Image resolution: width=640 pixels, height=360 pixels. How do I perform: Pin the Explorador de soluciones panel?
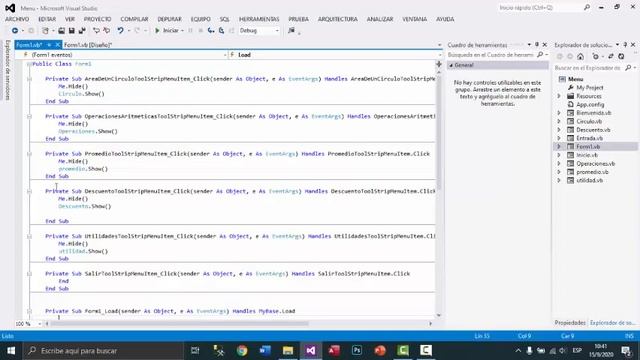625,44
